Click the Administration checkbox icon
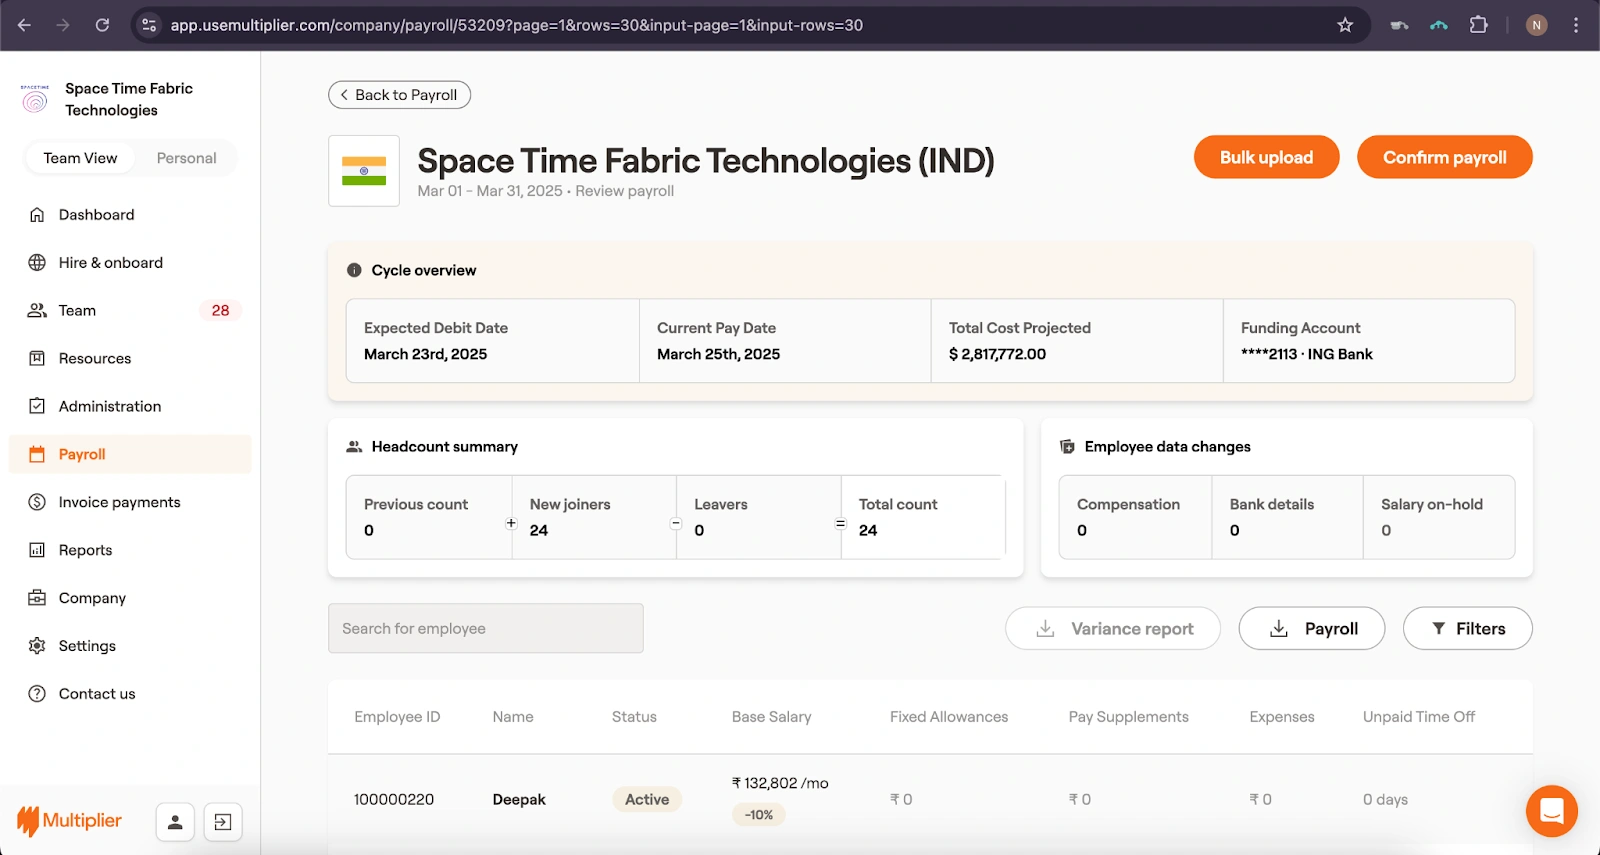 point(37,406)
